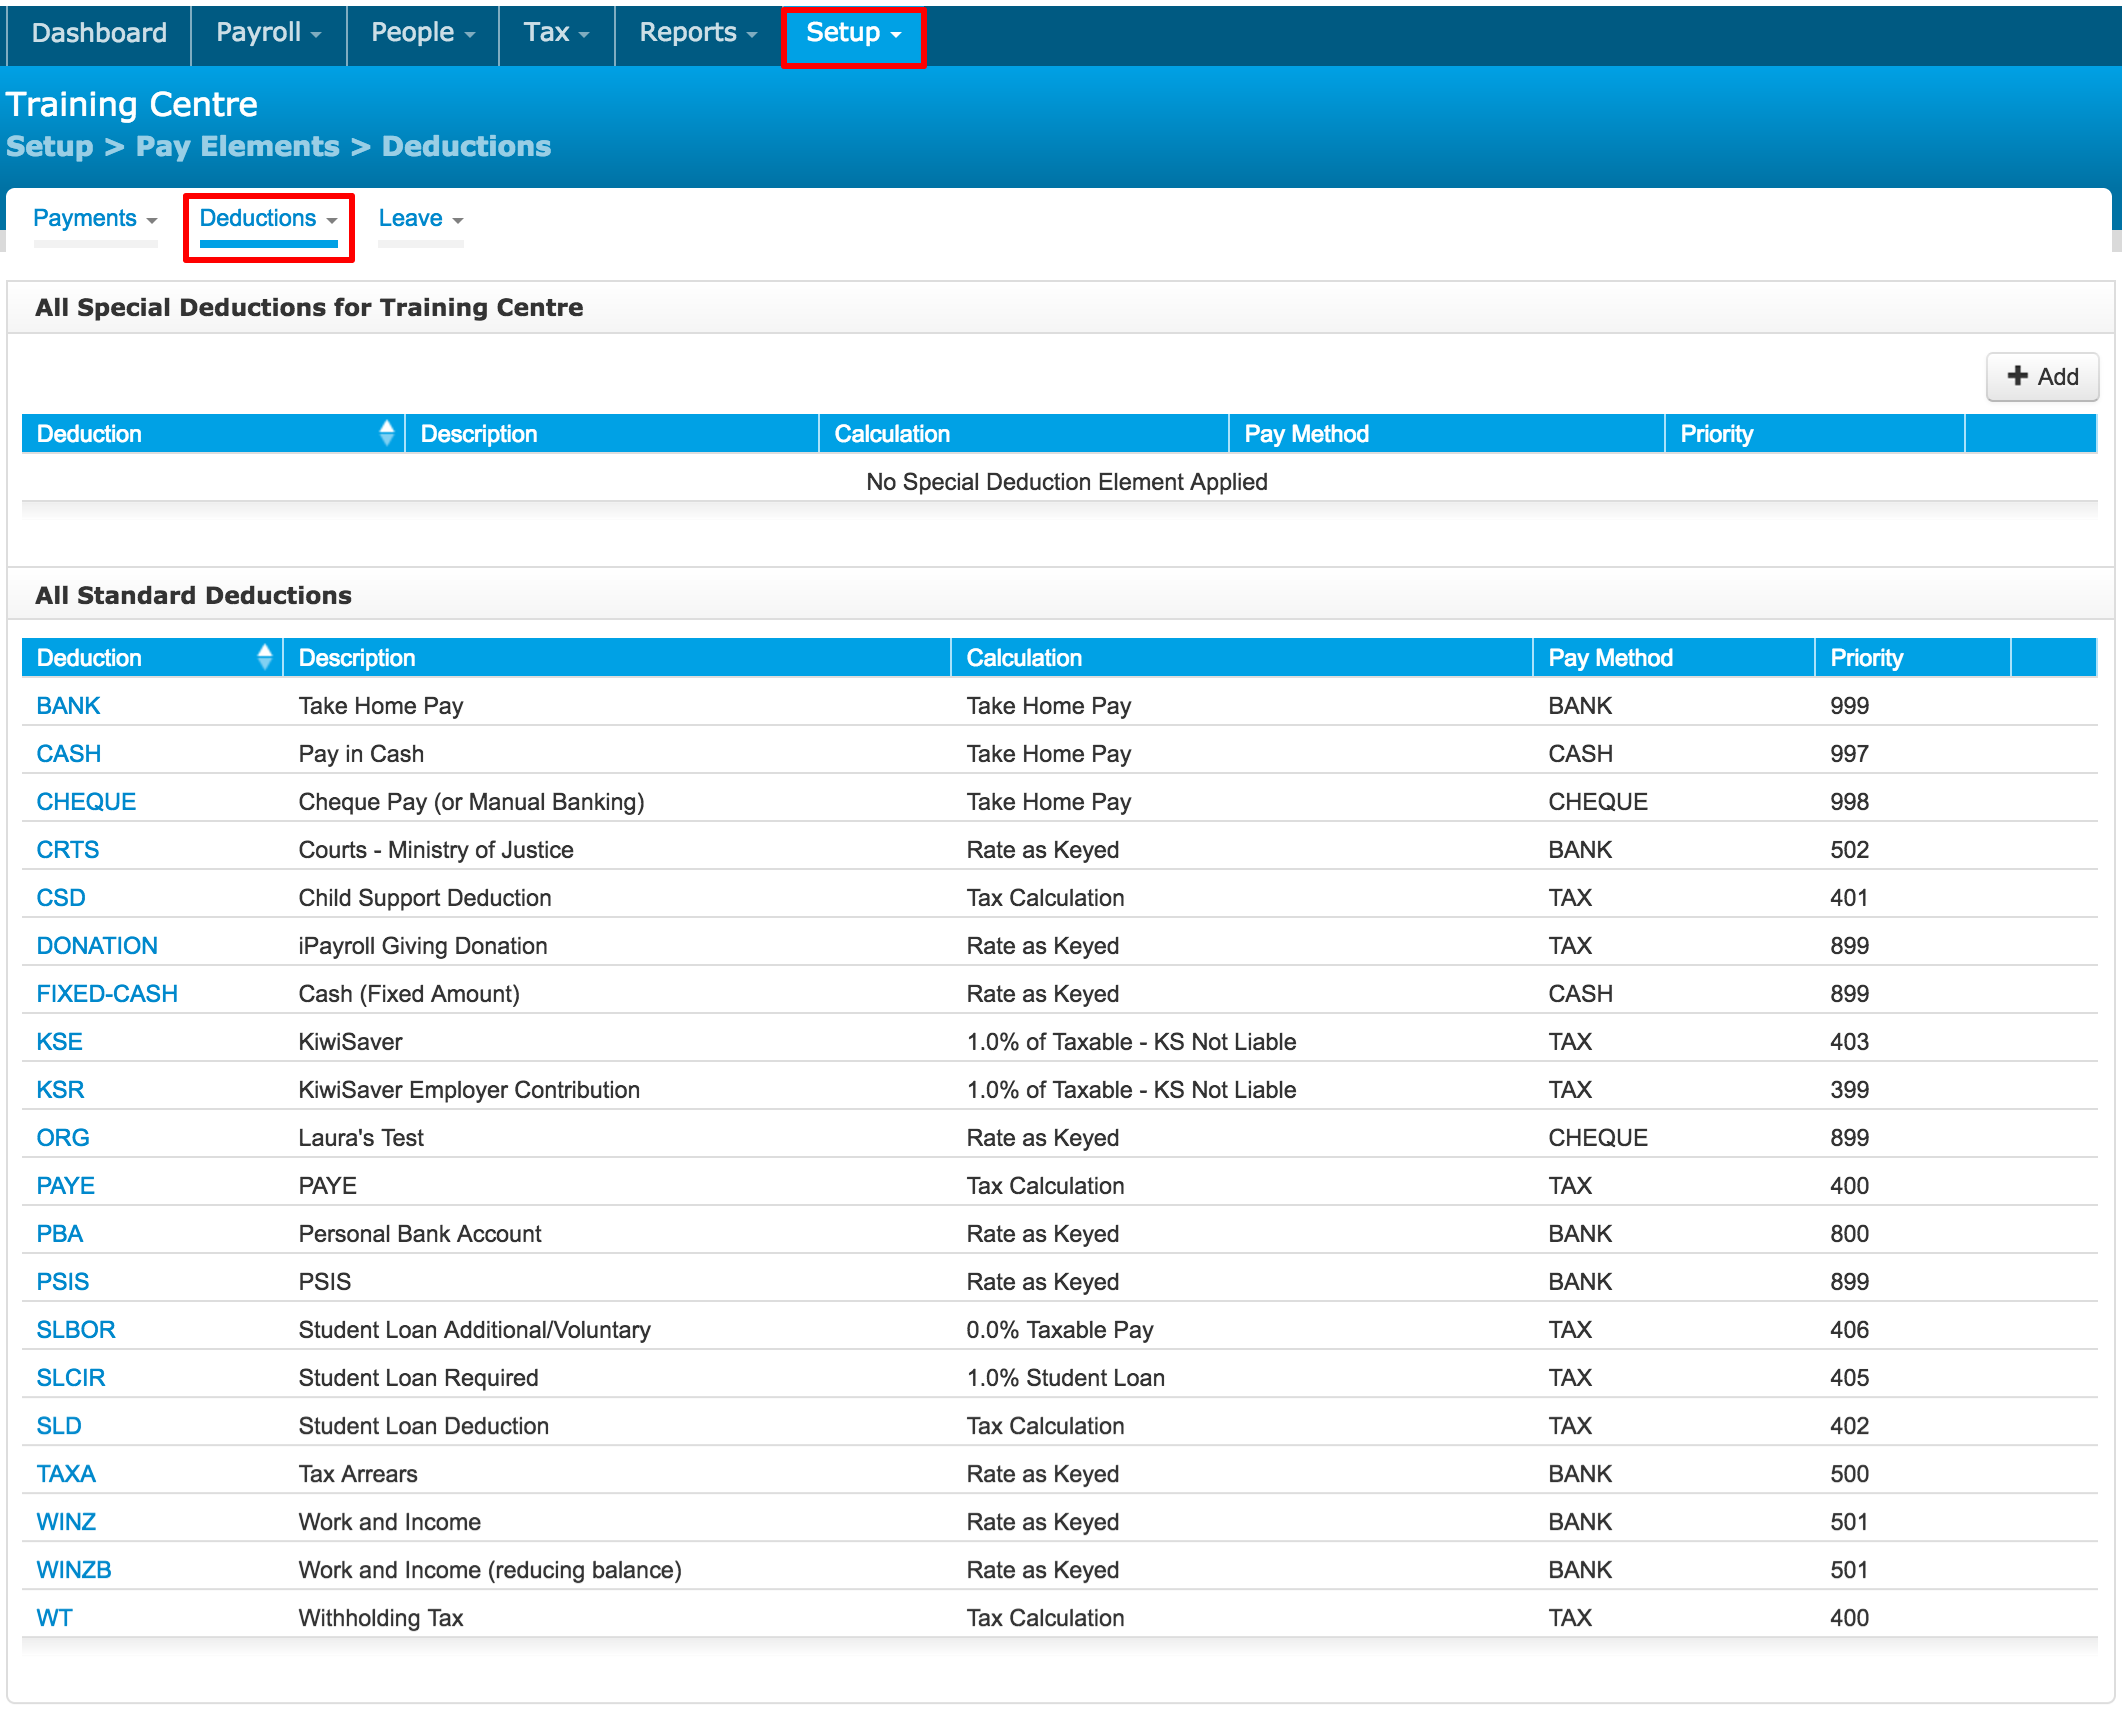2122x1726 pixels.
Task: Open the WINZB deduction link
Action: (74, 1570)
